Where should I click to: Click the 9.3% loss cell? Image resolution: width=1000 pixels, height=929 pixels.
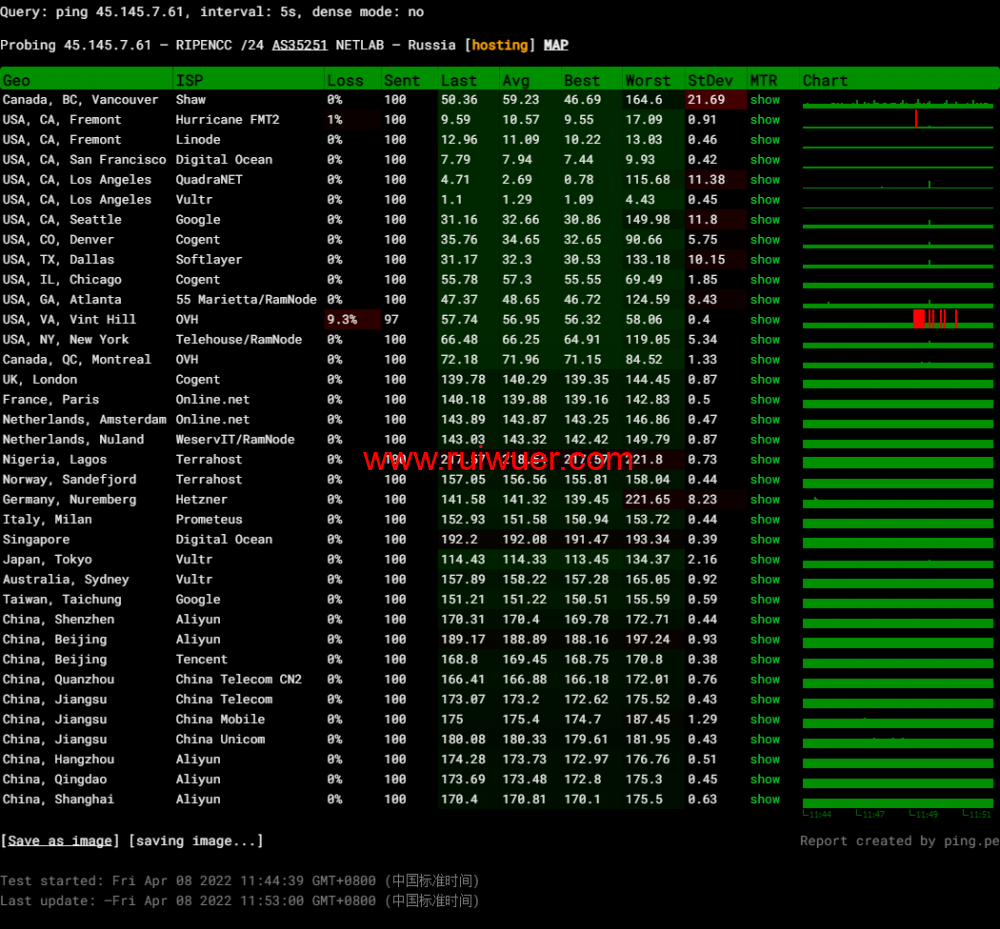tap(341, 320)
